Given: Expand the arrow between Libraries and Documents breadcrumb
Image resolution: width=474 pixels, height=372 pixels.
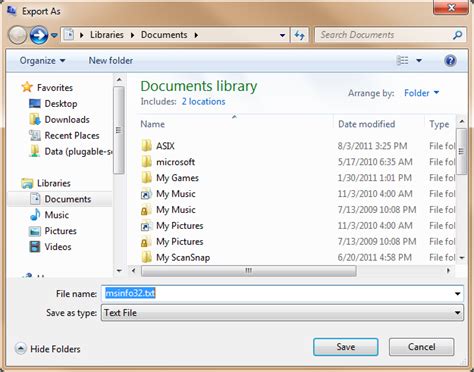Looking at the screenshot, I should point(132,35).
